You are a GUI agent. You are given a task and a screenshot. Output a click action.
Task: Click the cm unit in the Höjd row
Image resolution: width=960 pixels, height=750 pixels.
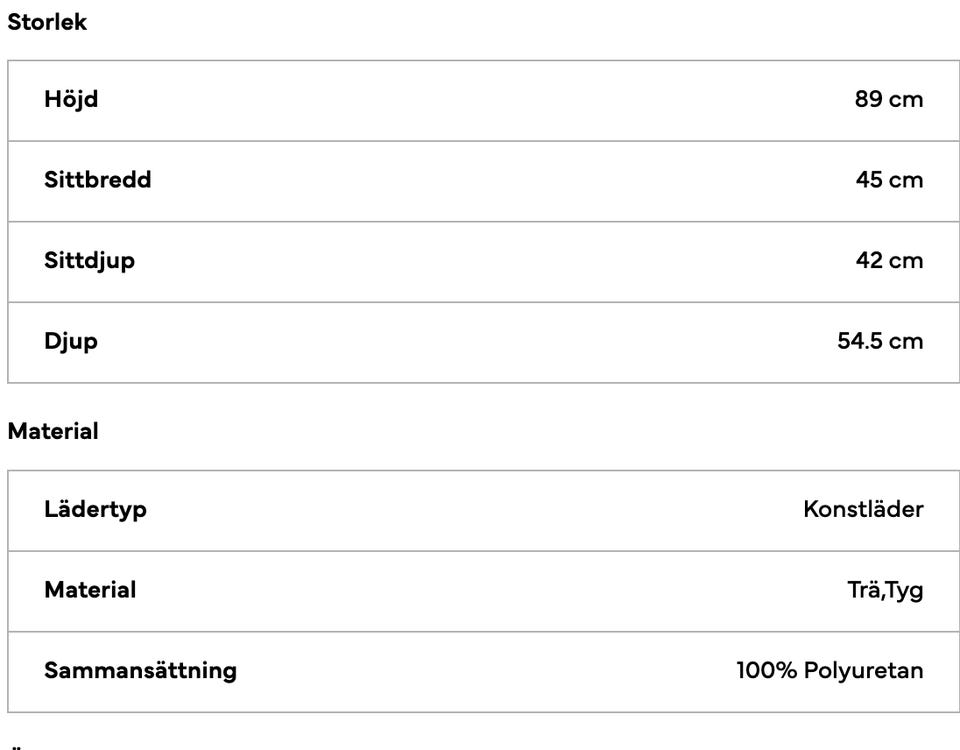pos(905,100)
